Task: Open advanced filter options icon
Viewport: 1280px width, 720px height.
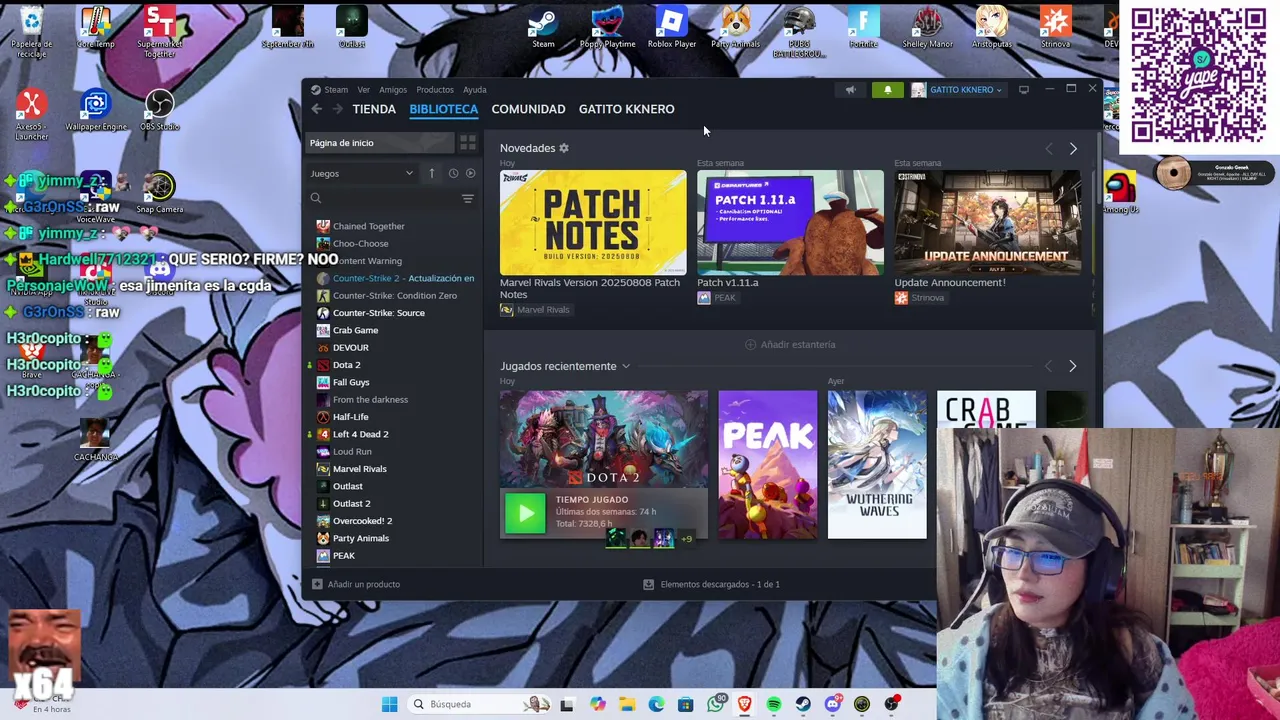Action: click(467, 199)
